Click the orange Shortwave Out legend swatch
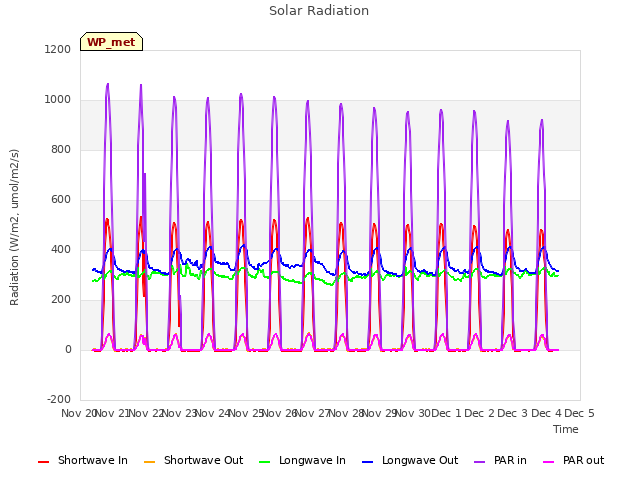The height and width of the screenshot is (480, 640). point(149,462)
